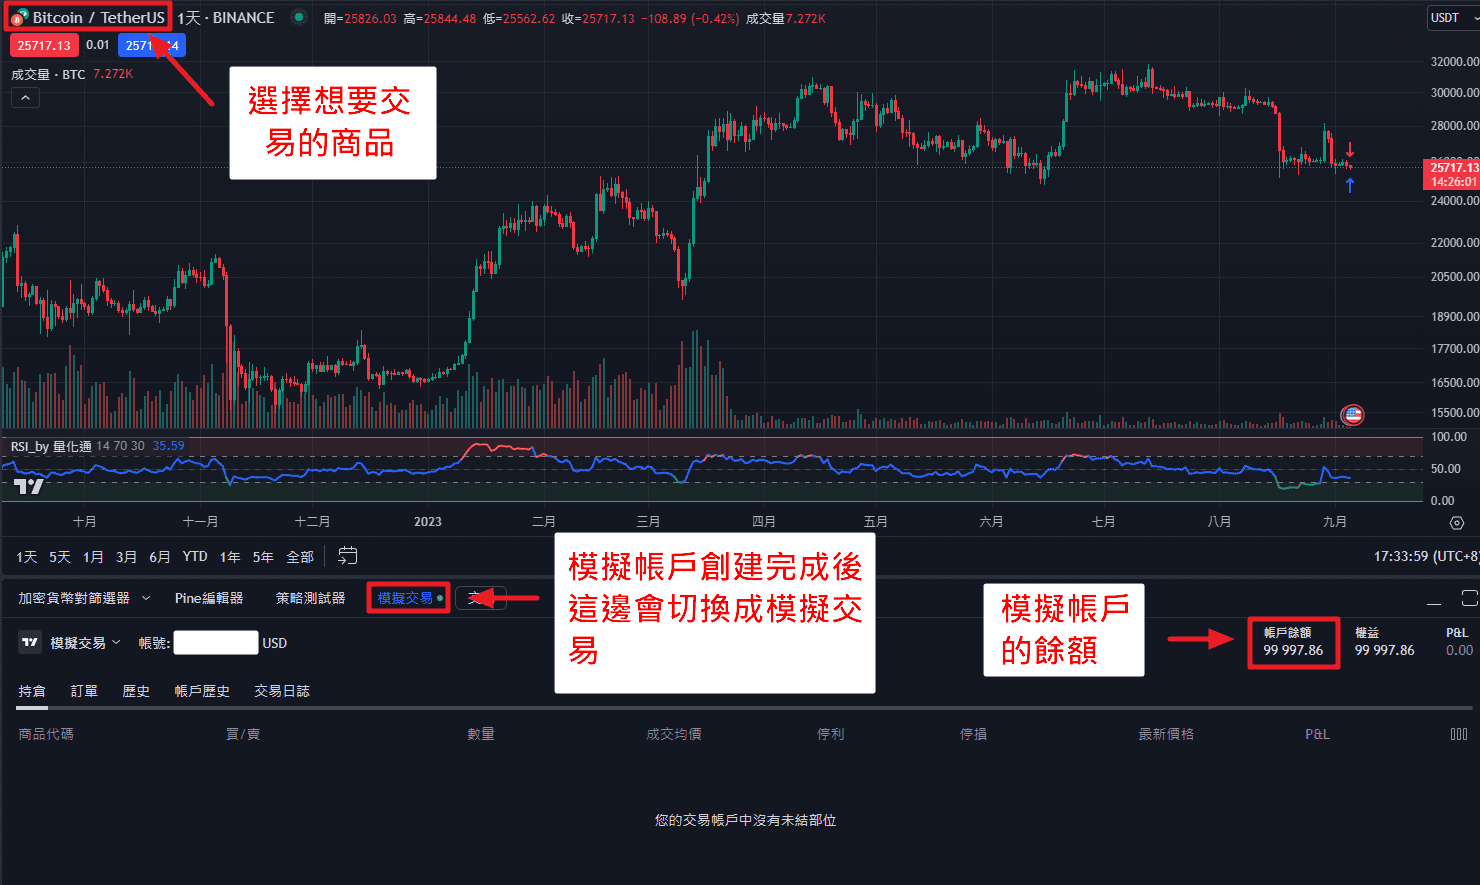
Task: Select the 6月 time range
Action: coord(160,557)
